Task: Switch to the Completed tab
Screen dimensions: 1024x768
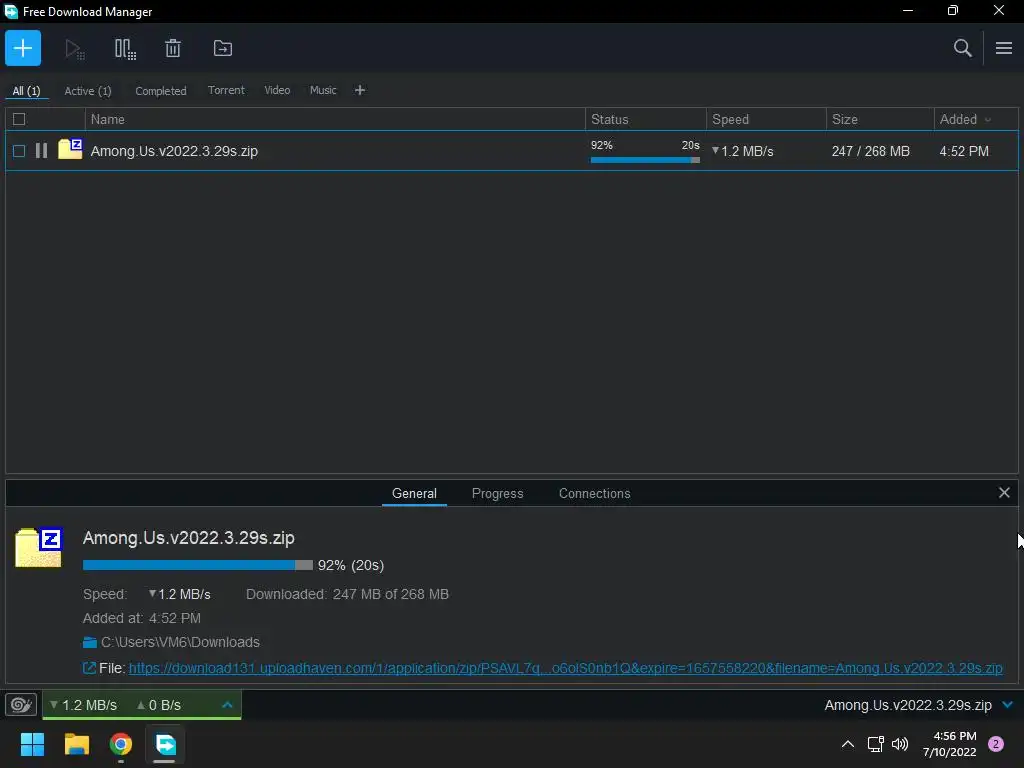Action: [x=161, y=91]
